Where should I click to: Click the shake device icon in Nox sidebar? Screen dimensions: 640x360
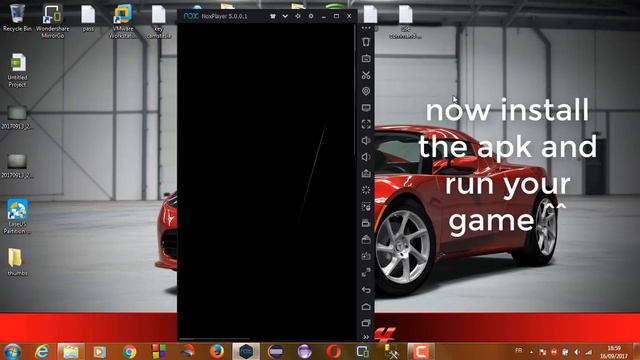point(366,42)
